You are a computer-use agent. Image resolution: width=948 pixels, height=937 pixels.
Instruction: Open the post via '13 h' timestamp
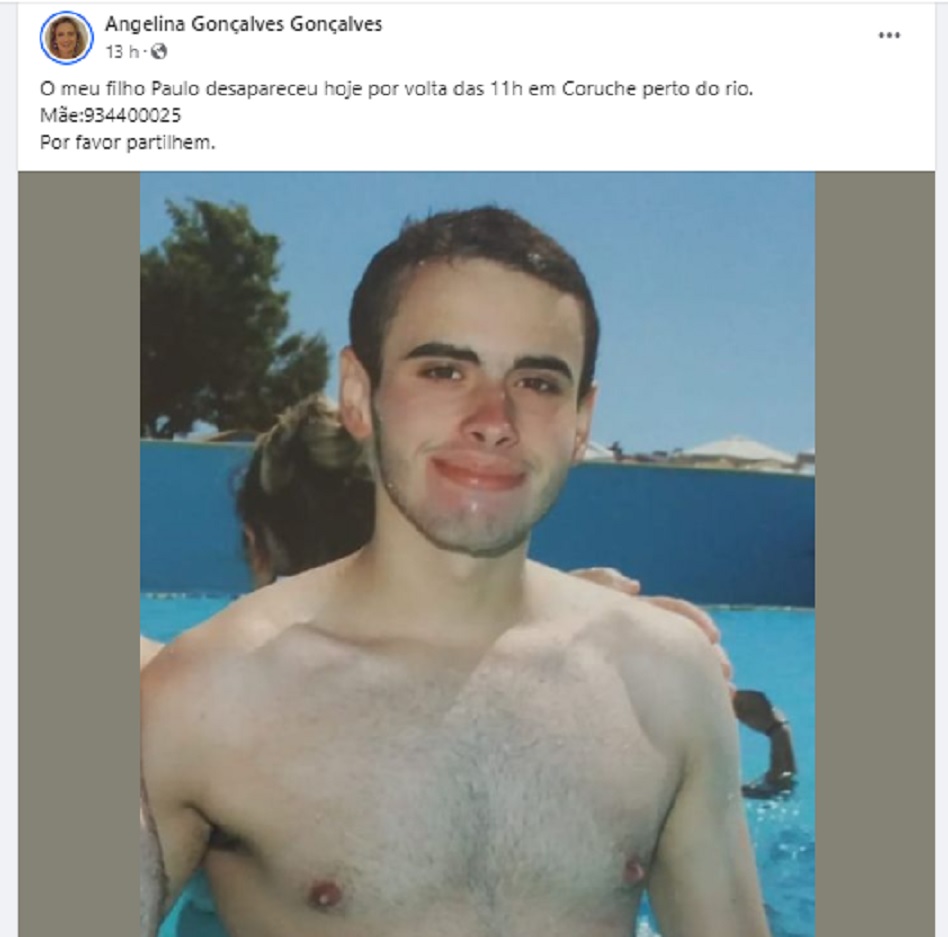click(x=122, y=52)
